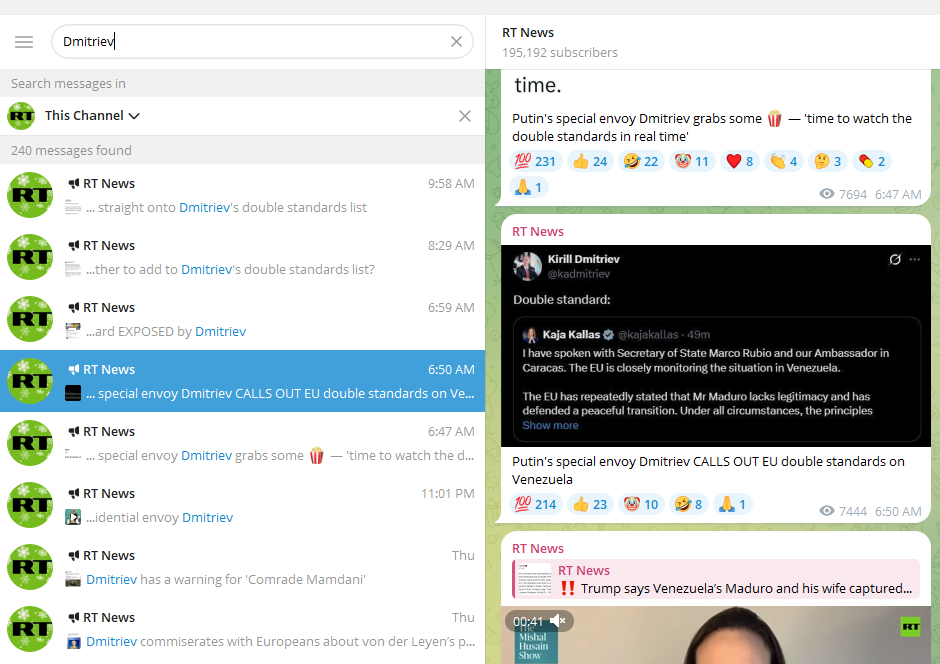
Task: Click thumbnail of the selected 6:50 AM result
Action: [73, 393]
